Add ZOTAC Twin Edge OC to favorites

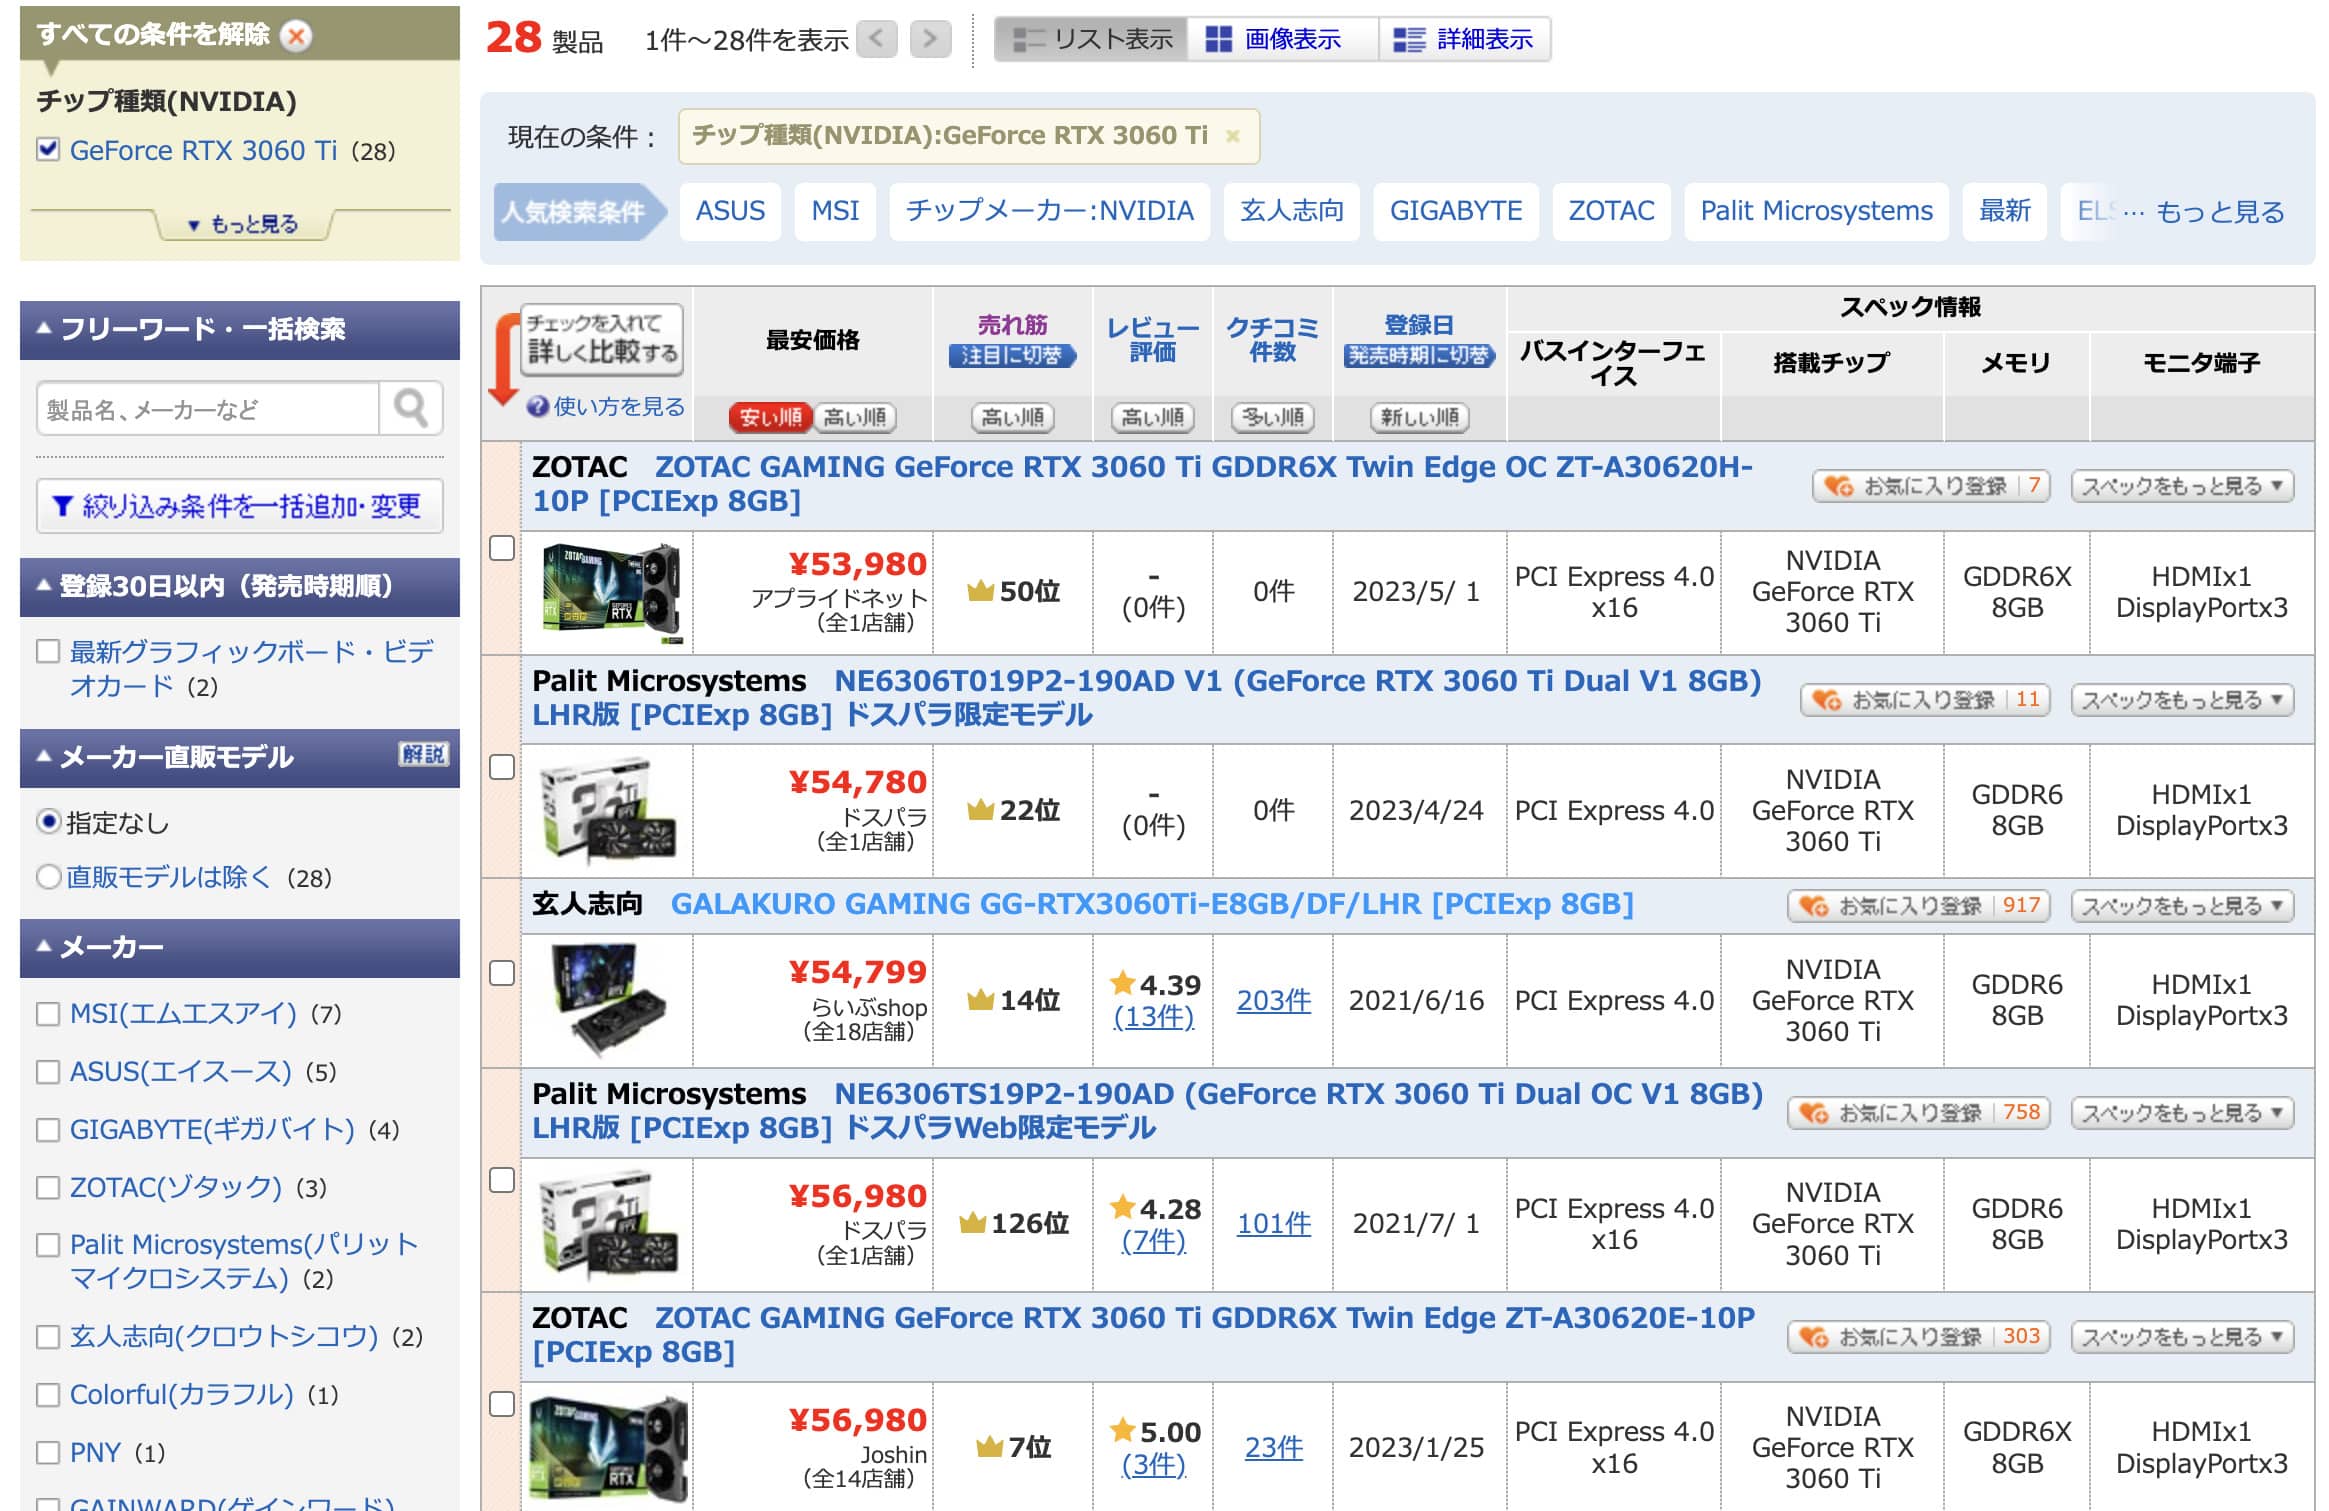tap(1931, 486)
